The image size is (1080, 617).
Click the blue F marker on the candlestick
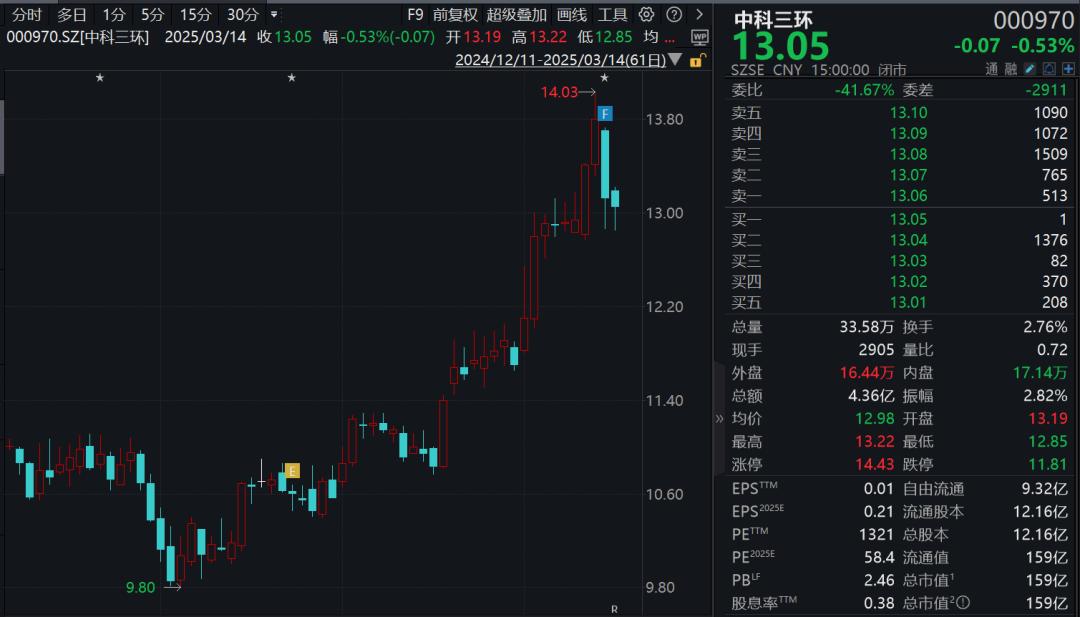click(x=605, y=114)
